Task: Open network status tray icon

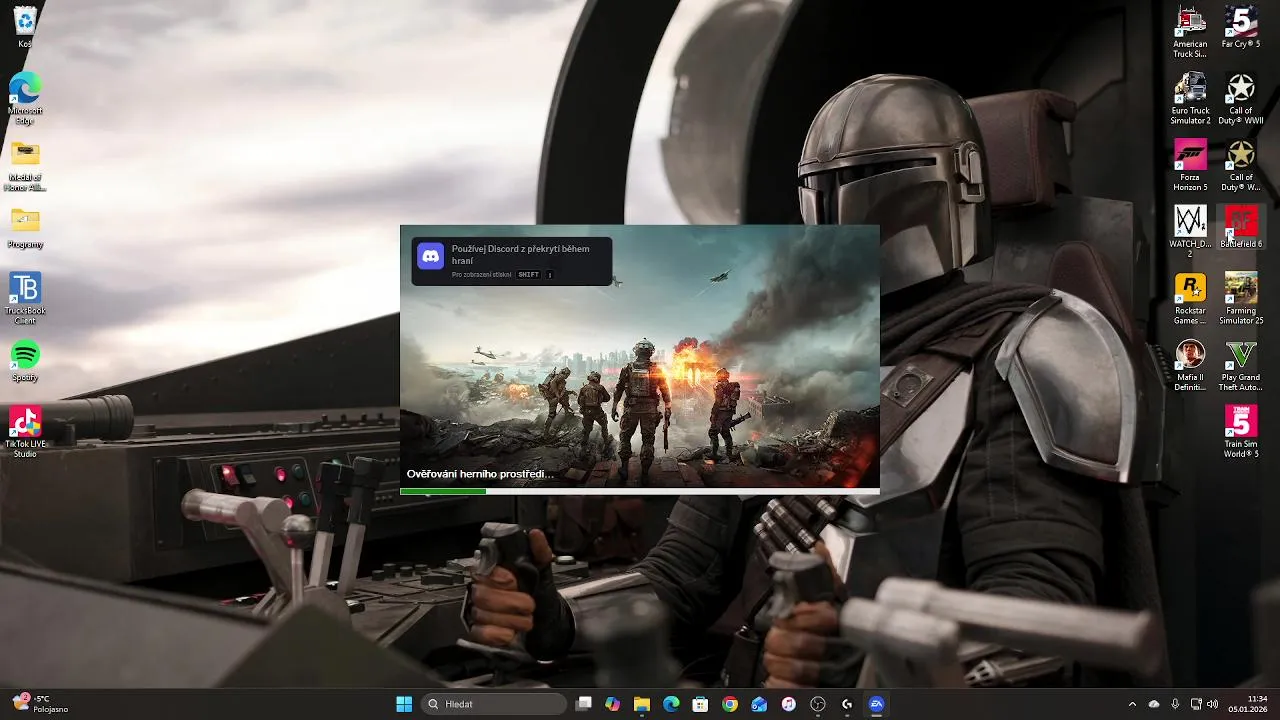Action: pos(1196,704)
